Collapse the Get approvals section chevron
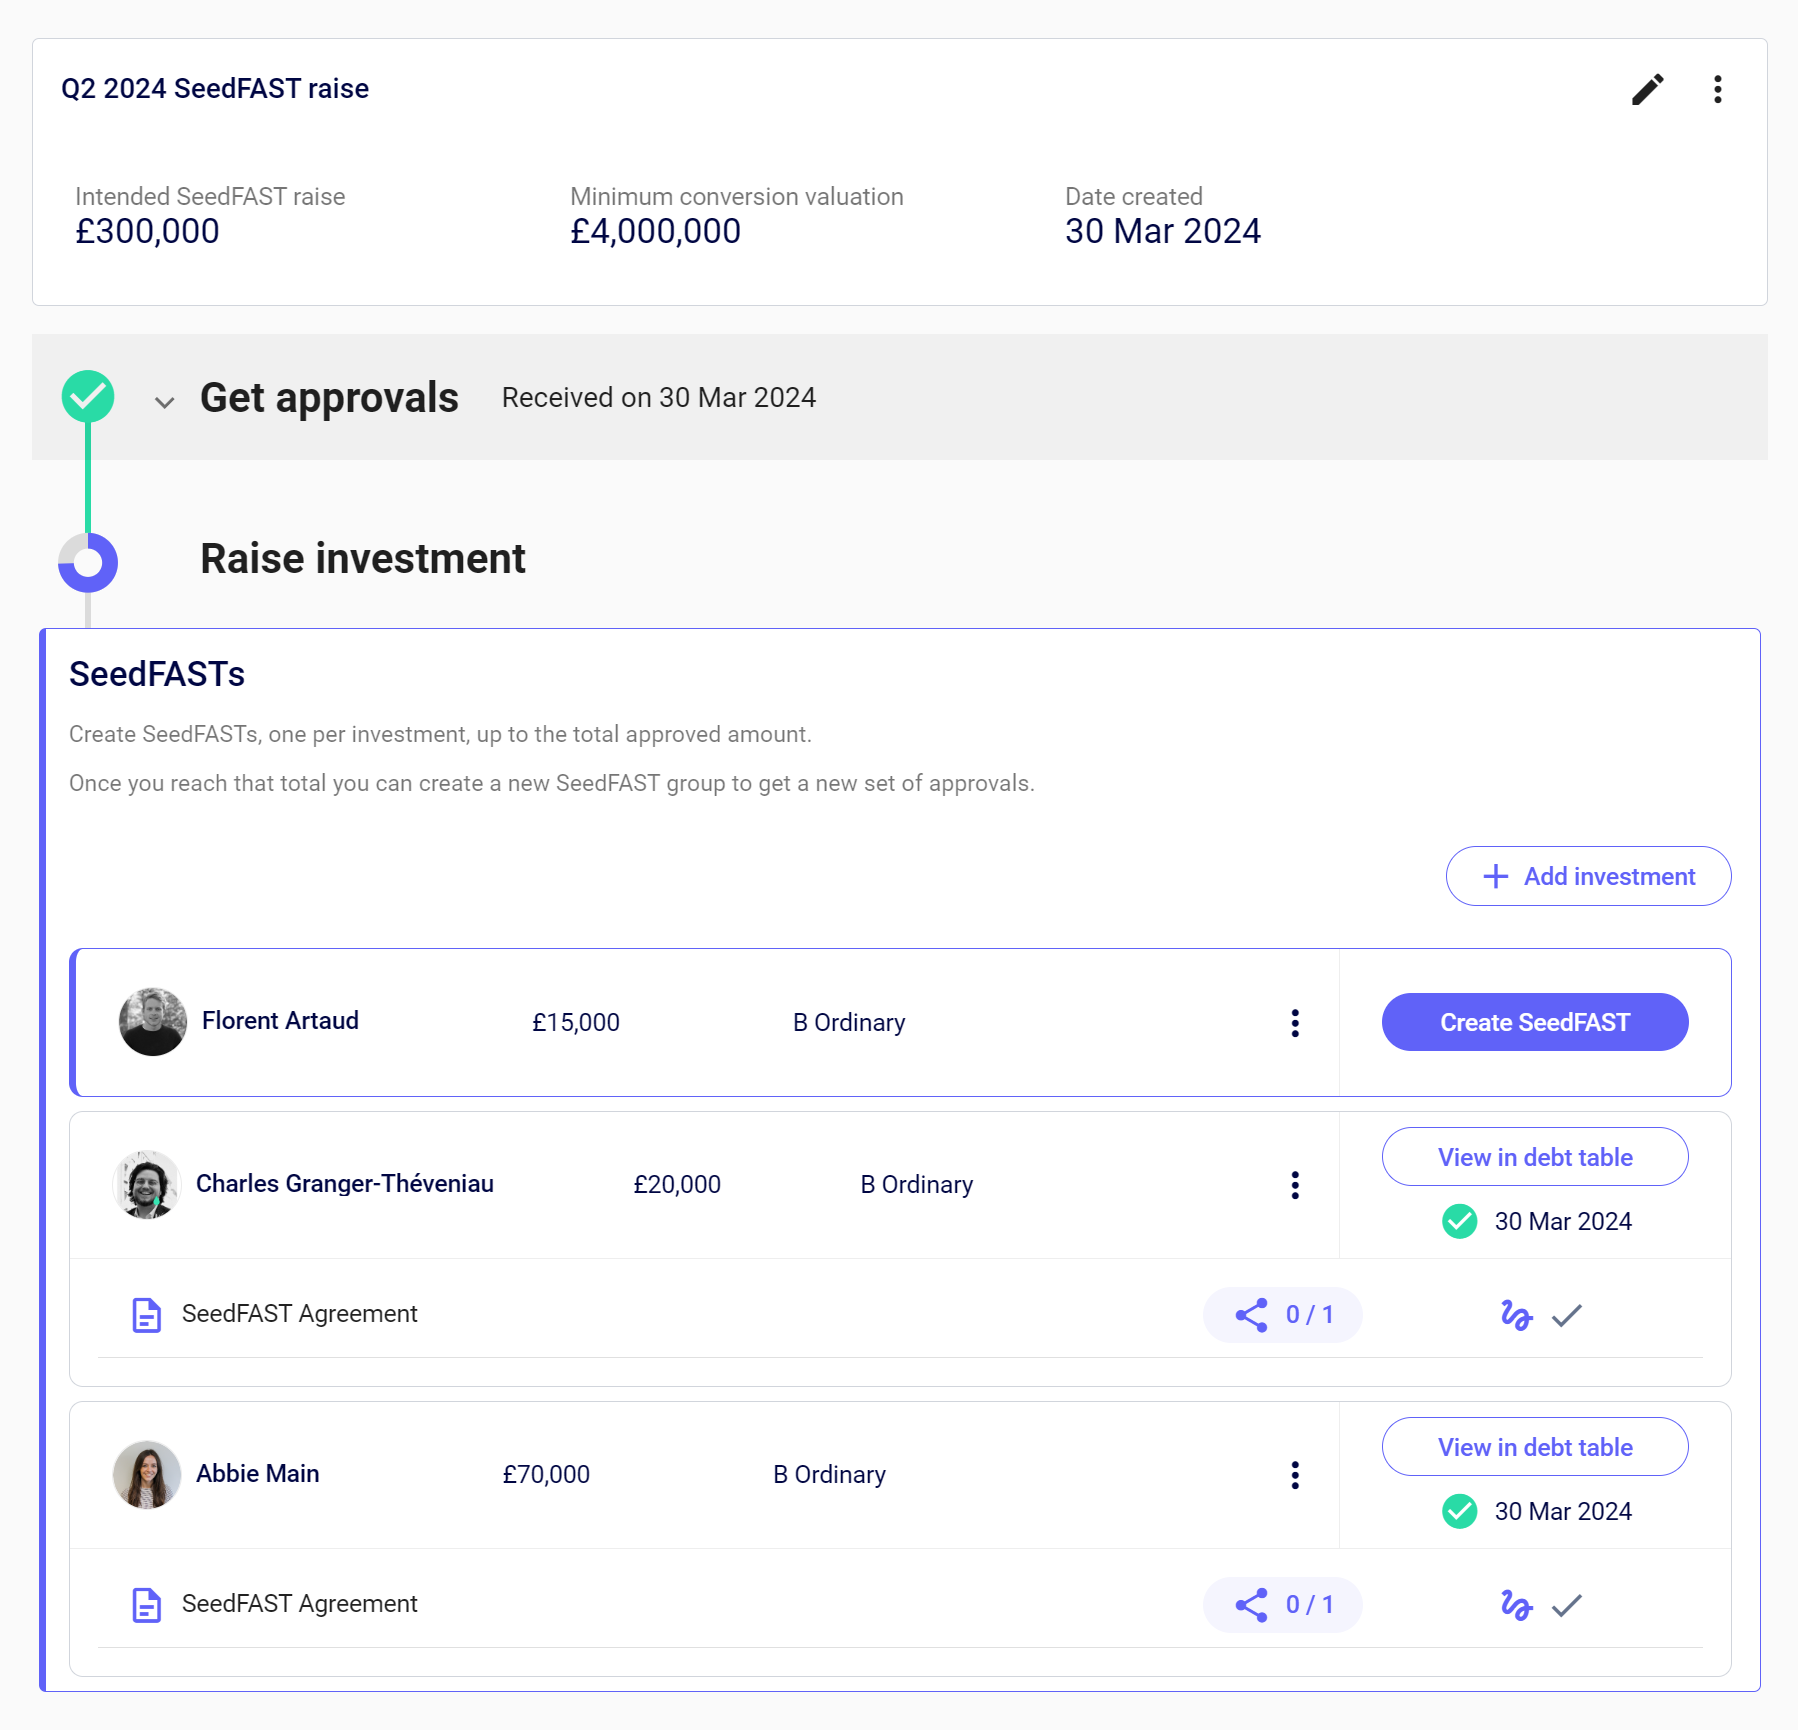 [165, 402]
